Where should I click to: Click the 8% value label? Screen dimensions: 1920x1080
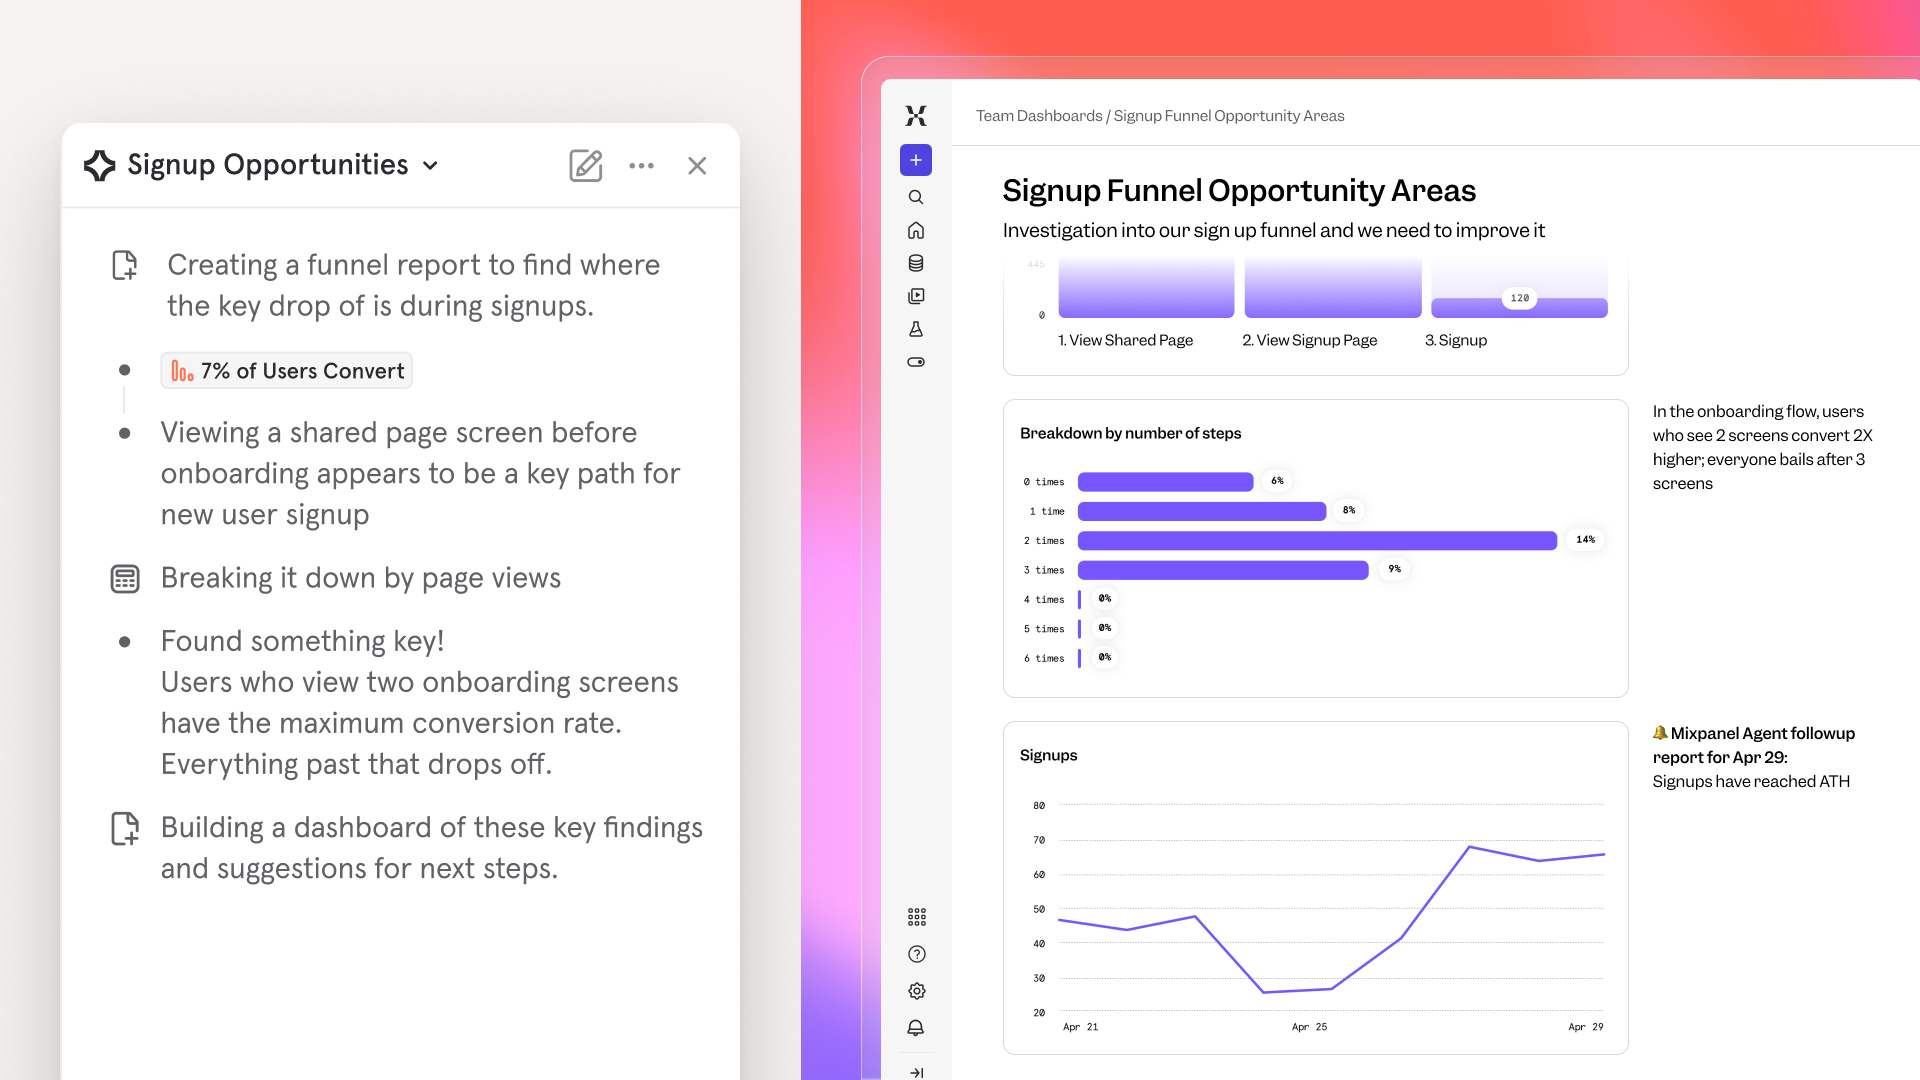[1349, 511]
